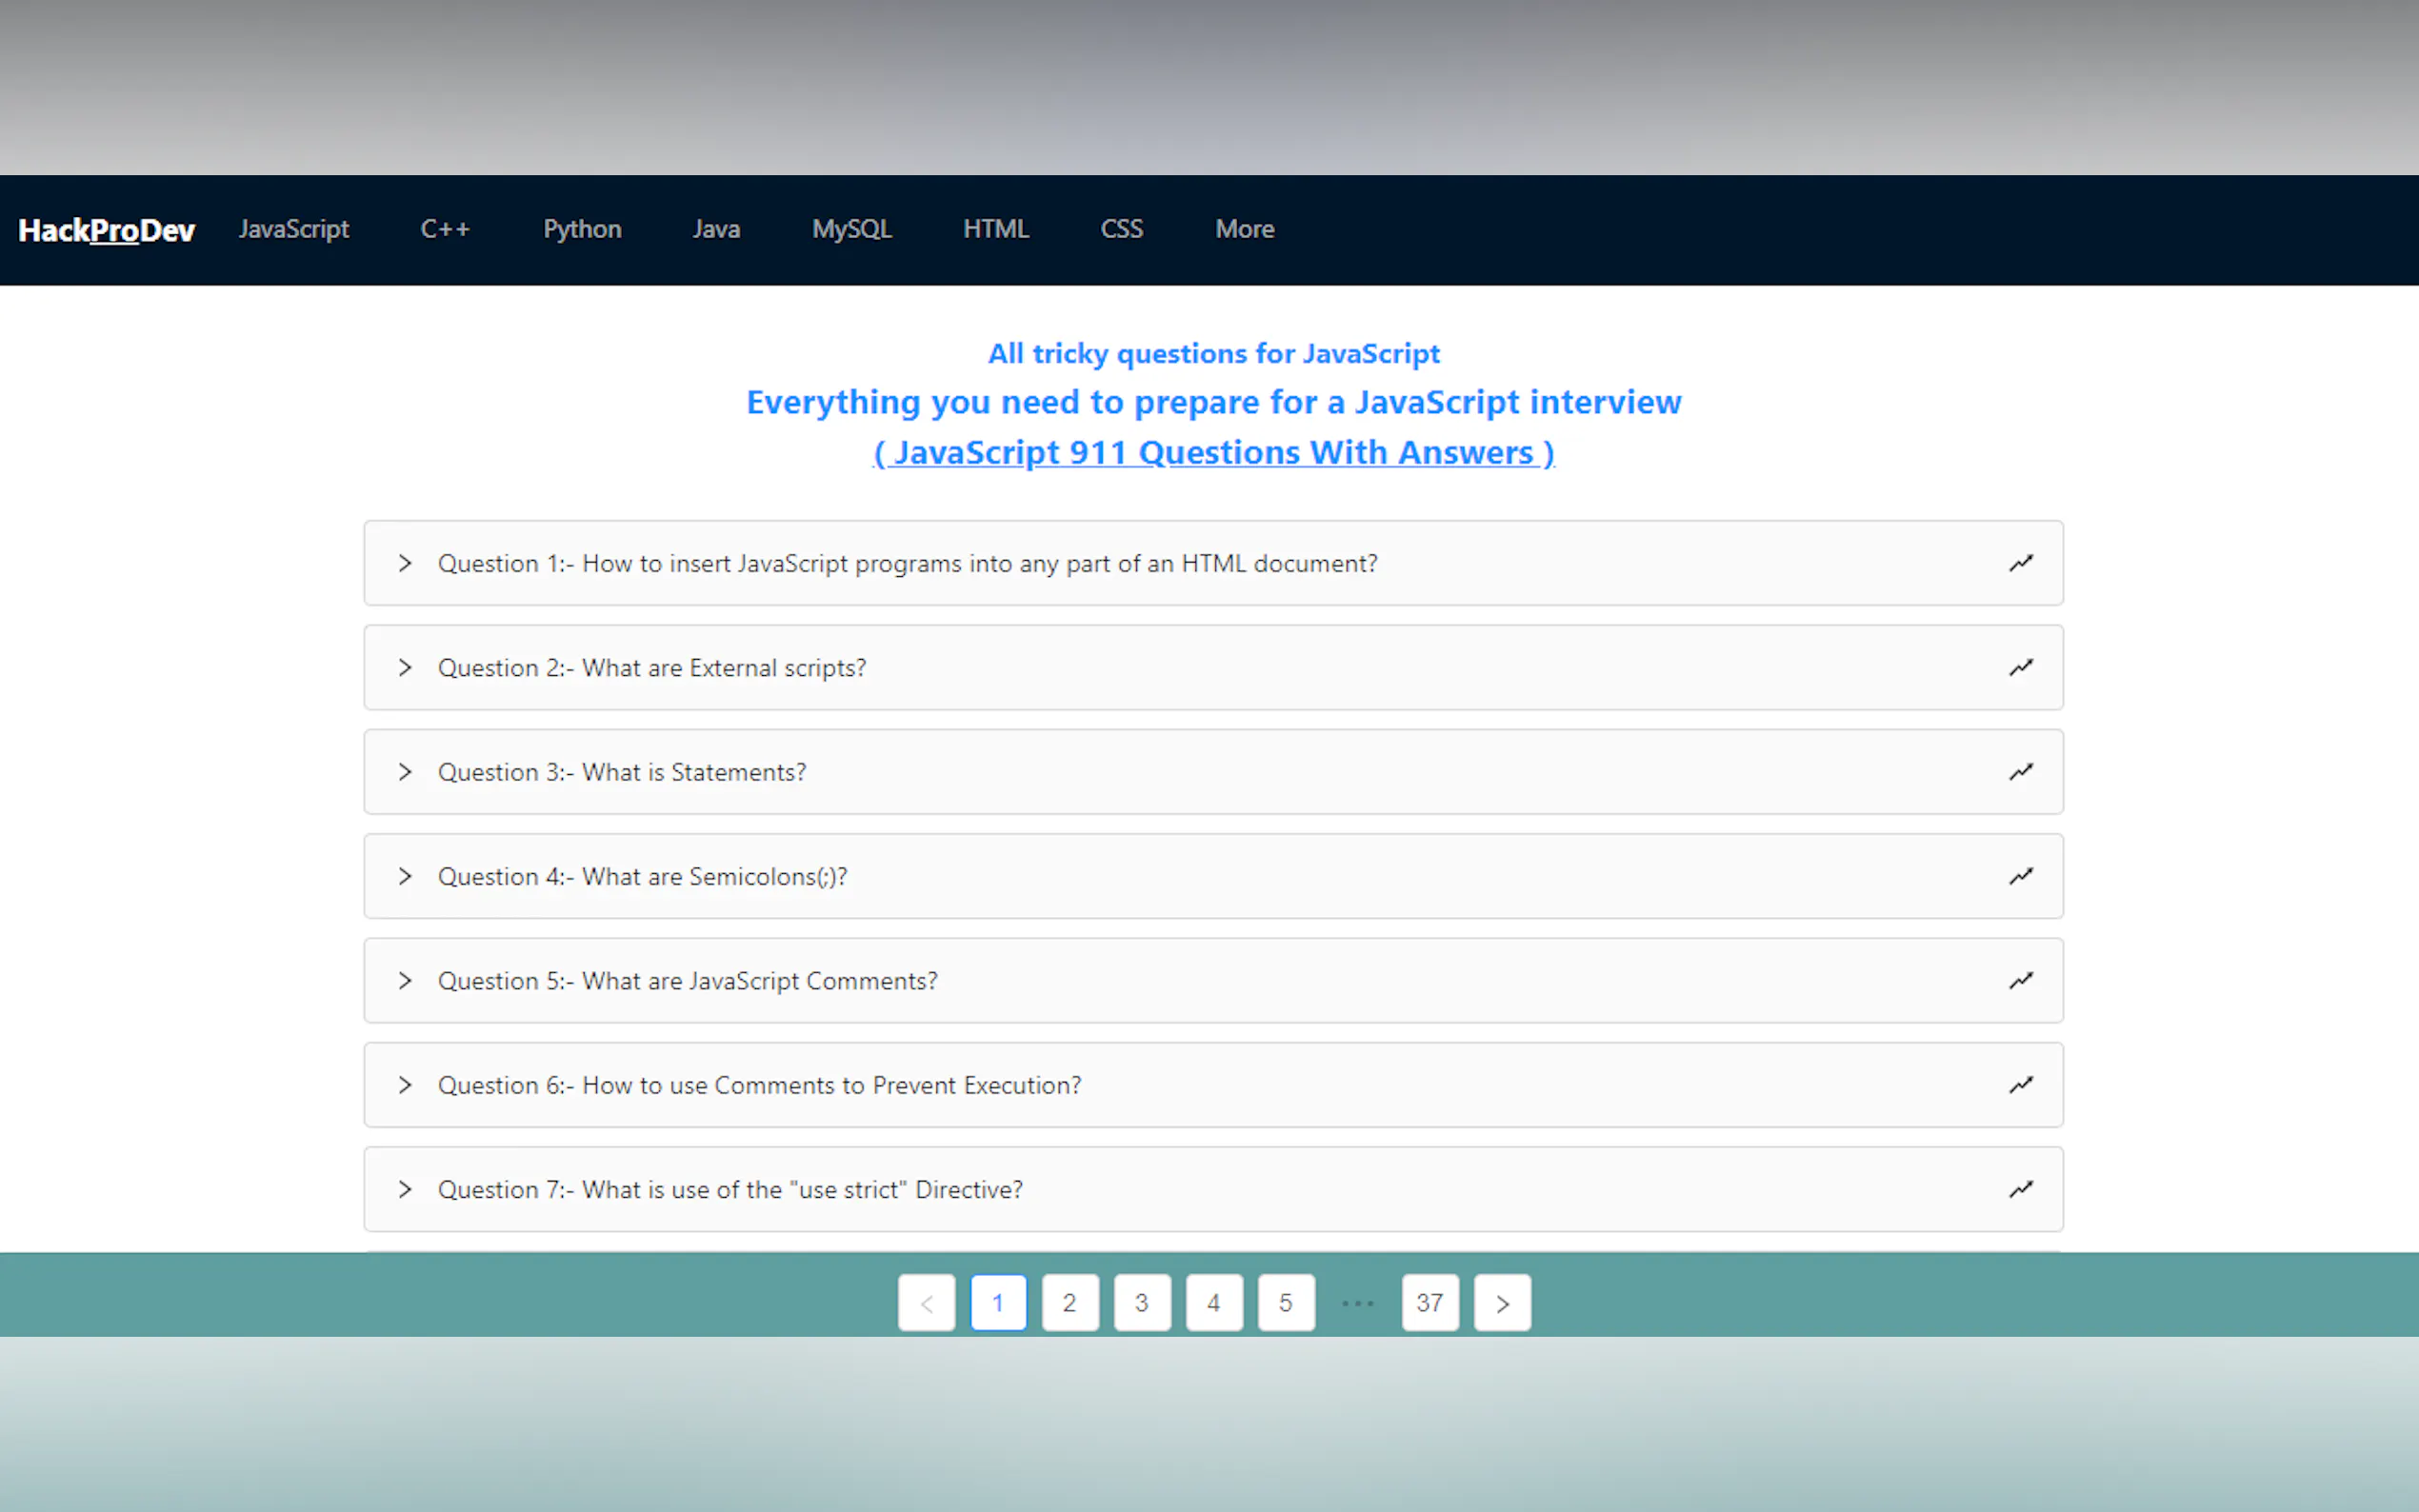
Task: Select page 5 in pagination
Action: point(1286,1303)
